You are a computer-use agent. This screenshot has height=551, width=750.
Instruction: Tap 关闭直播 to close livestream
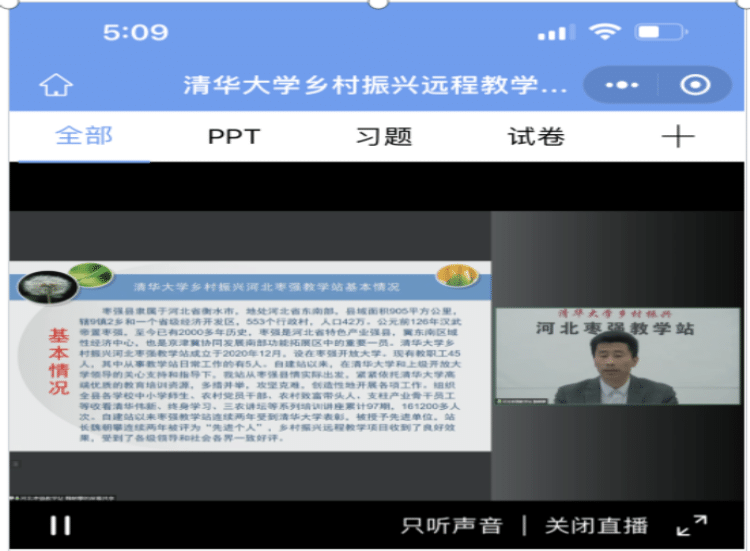[596, 526]
